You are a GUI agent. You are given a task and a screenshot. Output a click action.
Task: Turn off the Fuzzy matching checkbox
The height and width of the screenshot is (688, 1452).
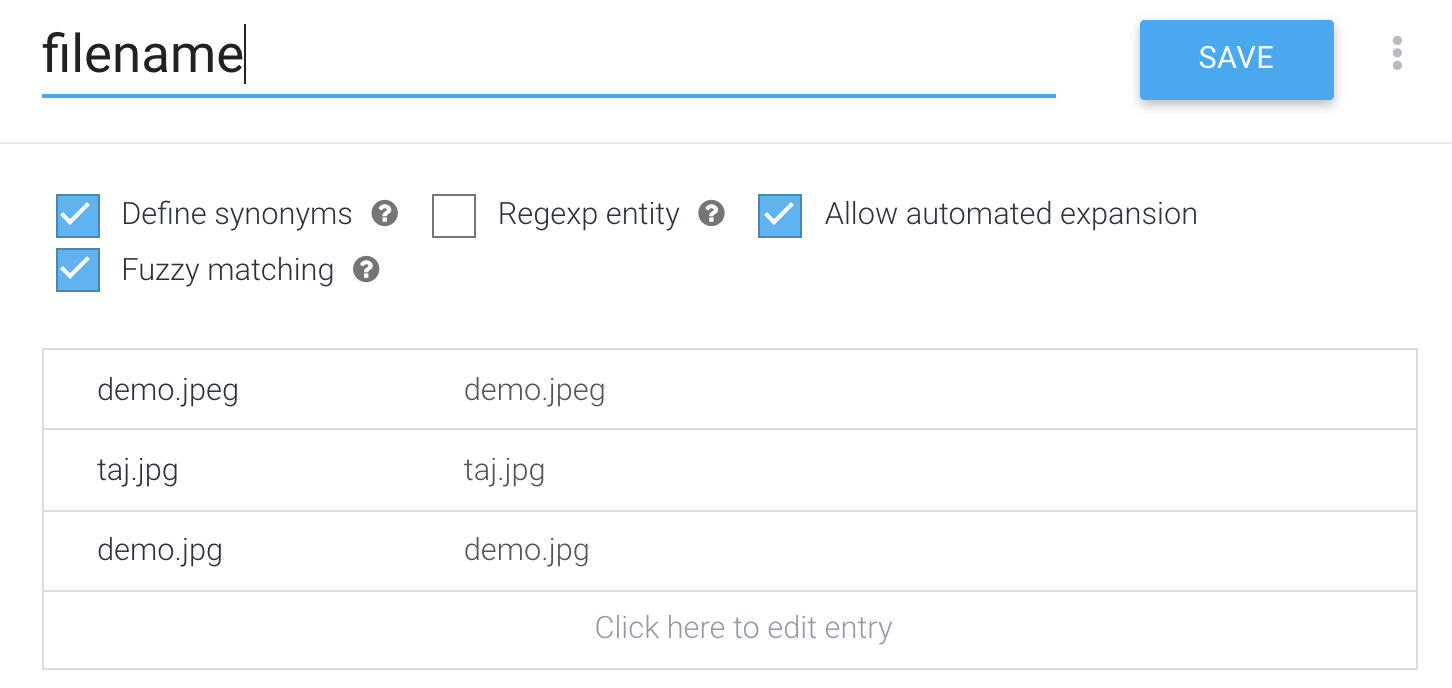click(78, 270)
